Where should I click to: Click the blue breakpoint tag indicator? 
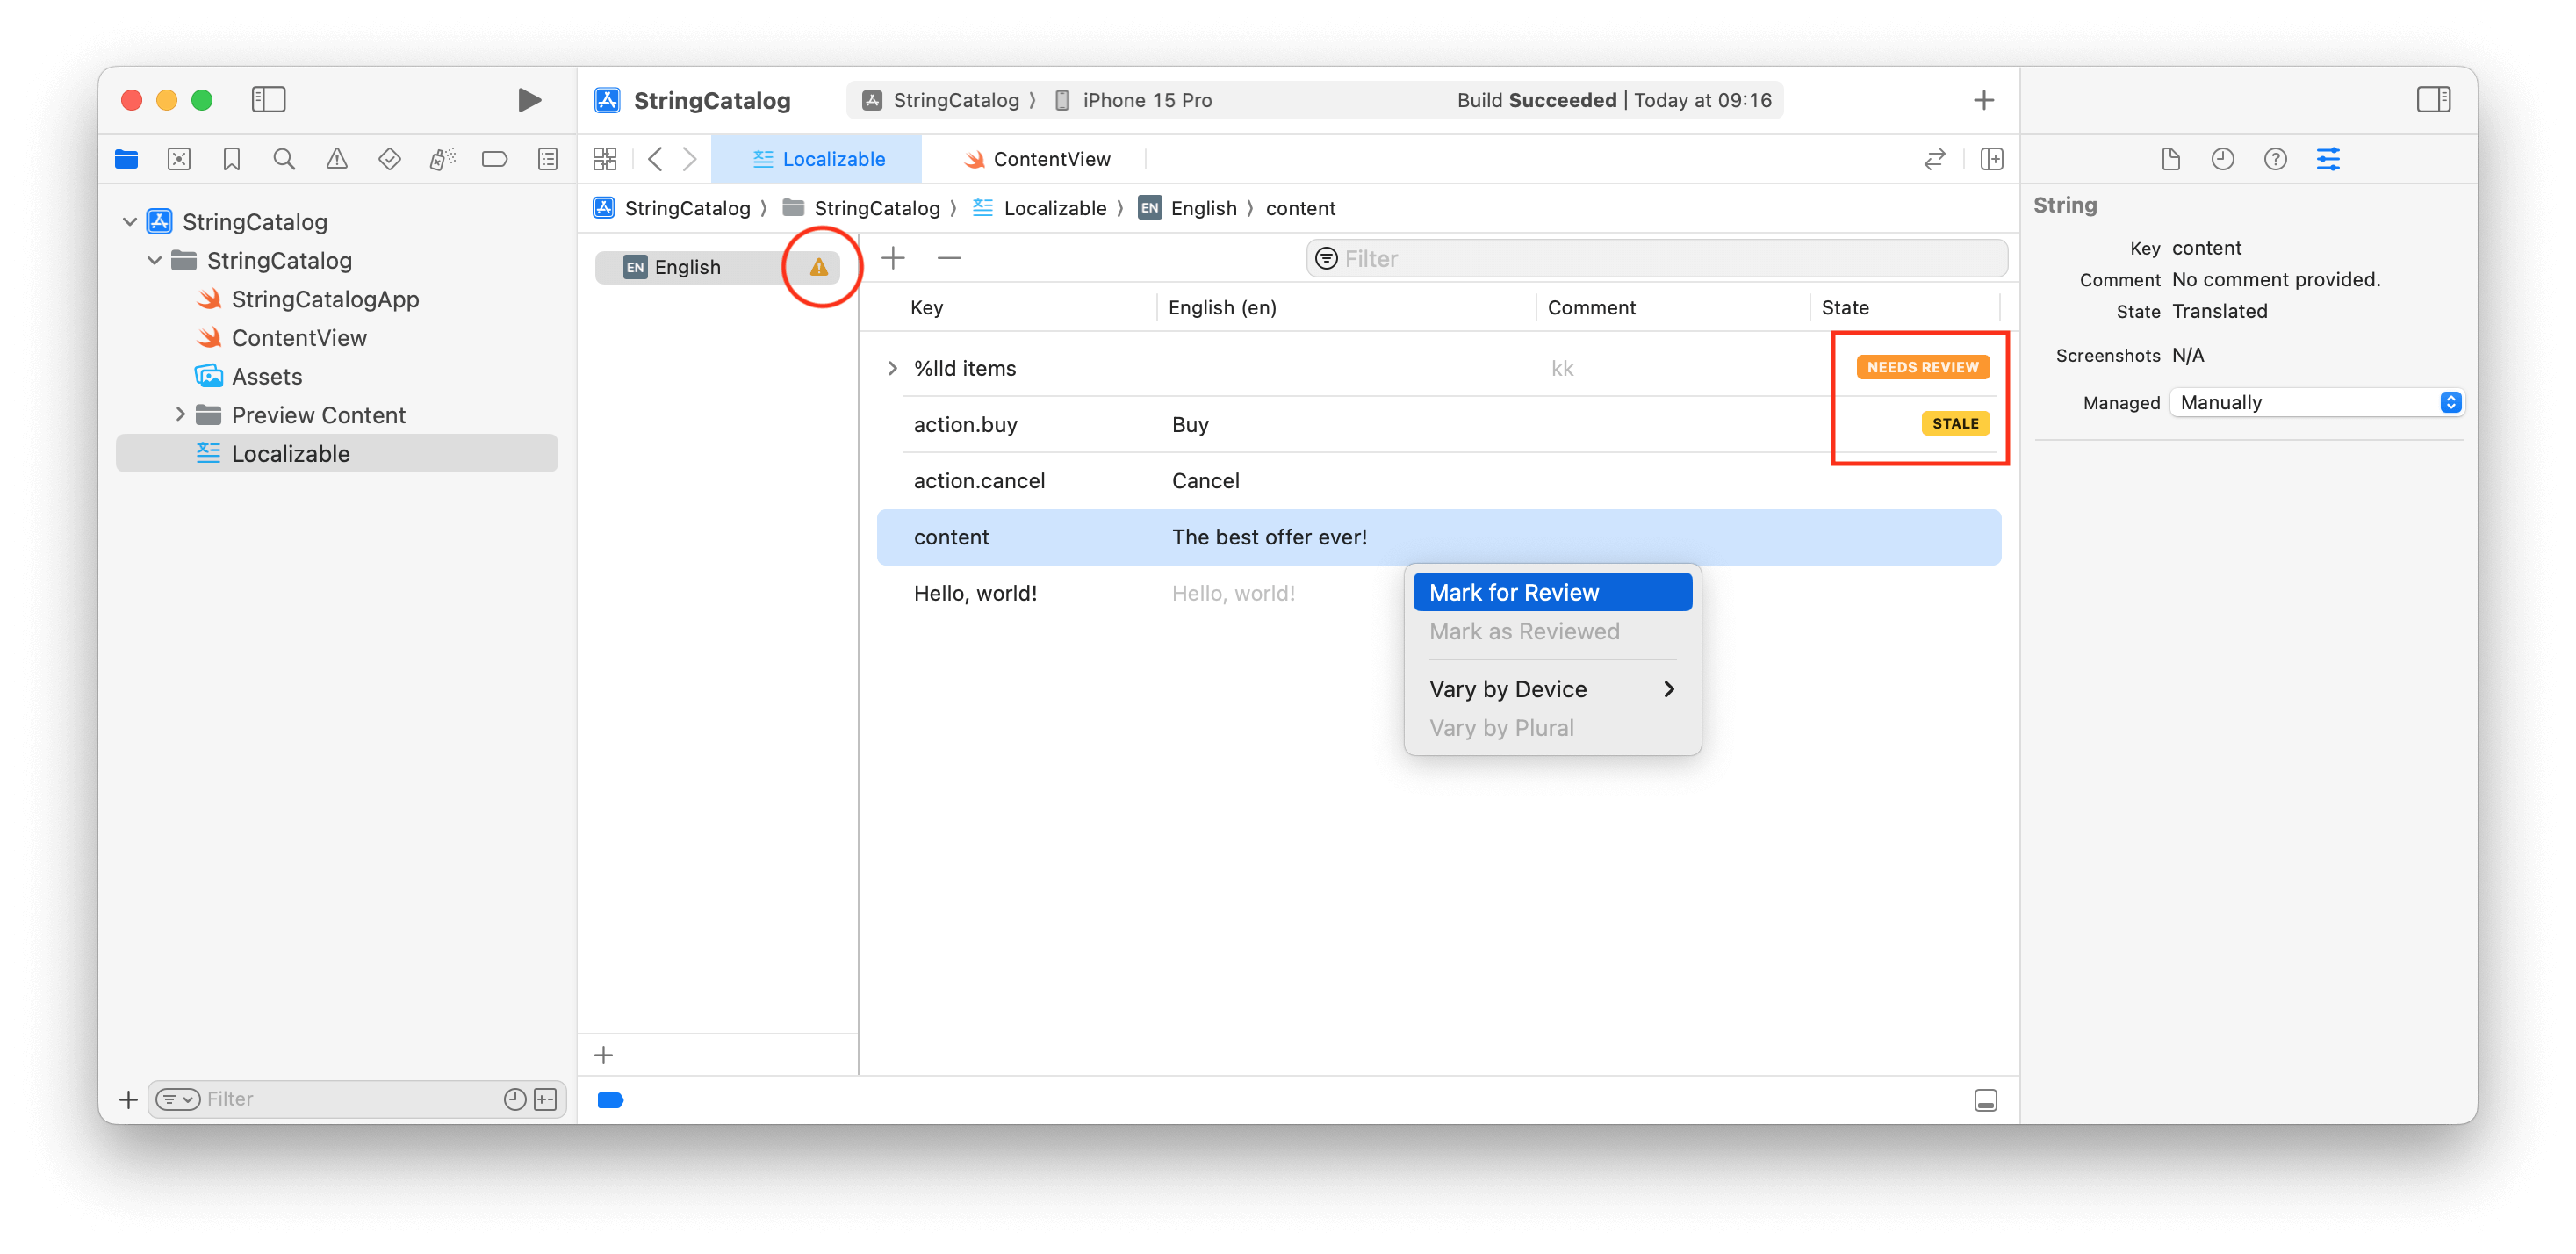pos(610,1100)
